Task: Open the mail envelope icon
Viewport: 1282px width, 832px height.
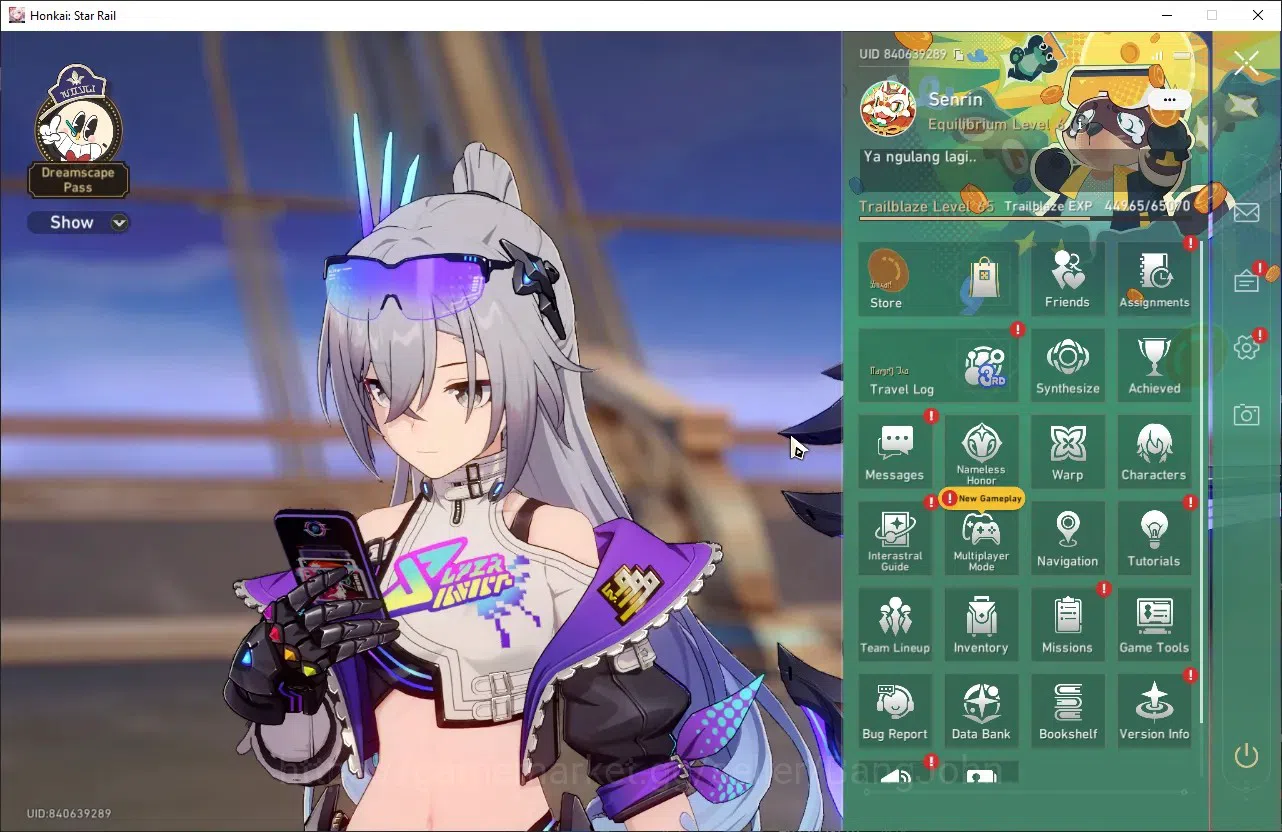Action: click(1246, 212)
